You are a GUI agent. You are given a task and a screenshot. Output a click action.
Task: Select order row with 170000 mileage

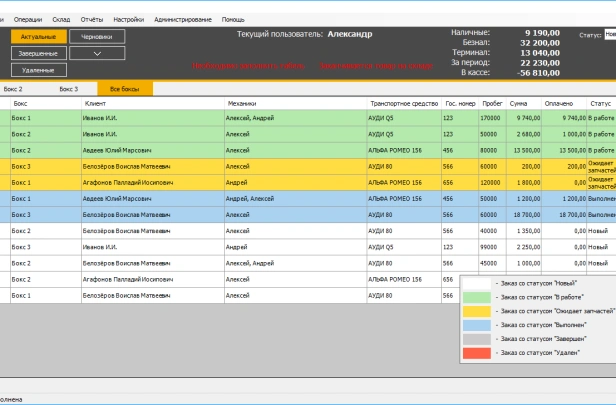coord(300,118)
